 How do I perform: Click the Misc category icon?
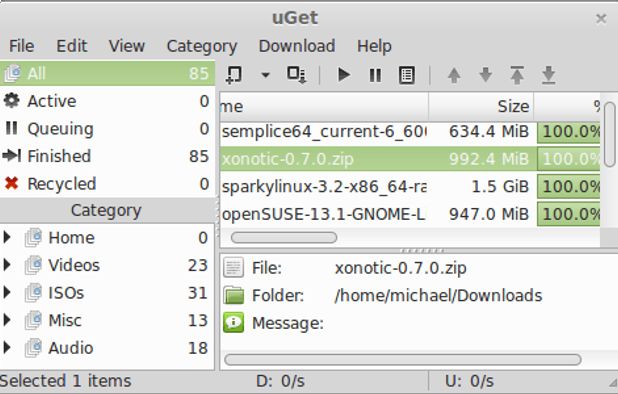tap(33, 320)
